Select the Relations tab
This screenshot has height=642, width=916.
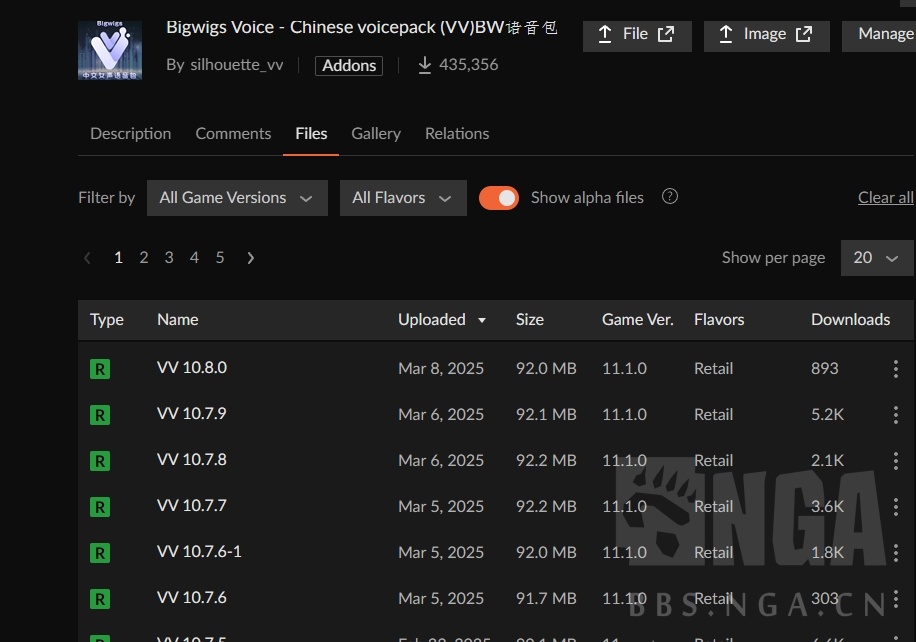point(456,133)
